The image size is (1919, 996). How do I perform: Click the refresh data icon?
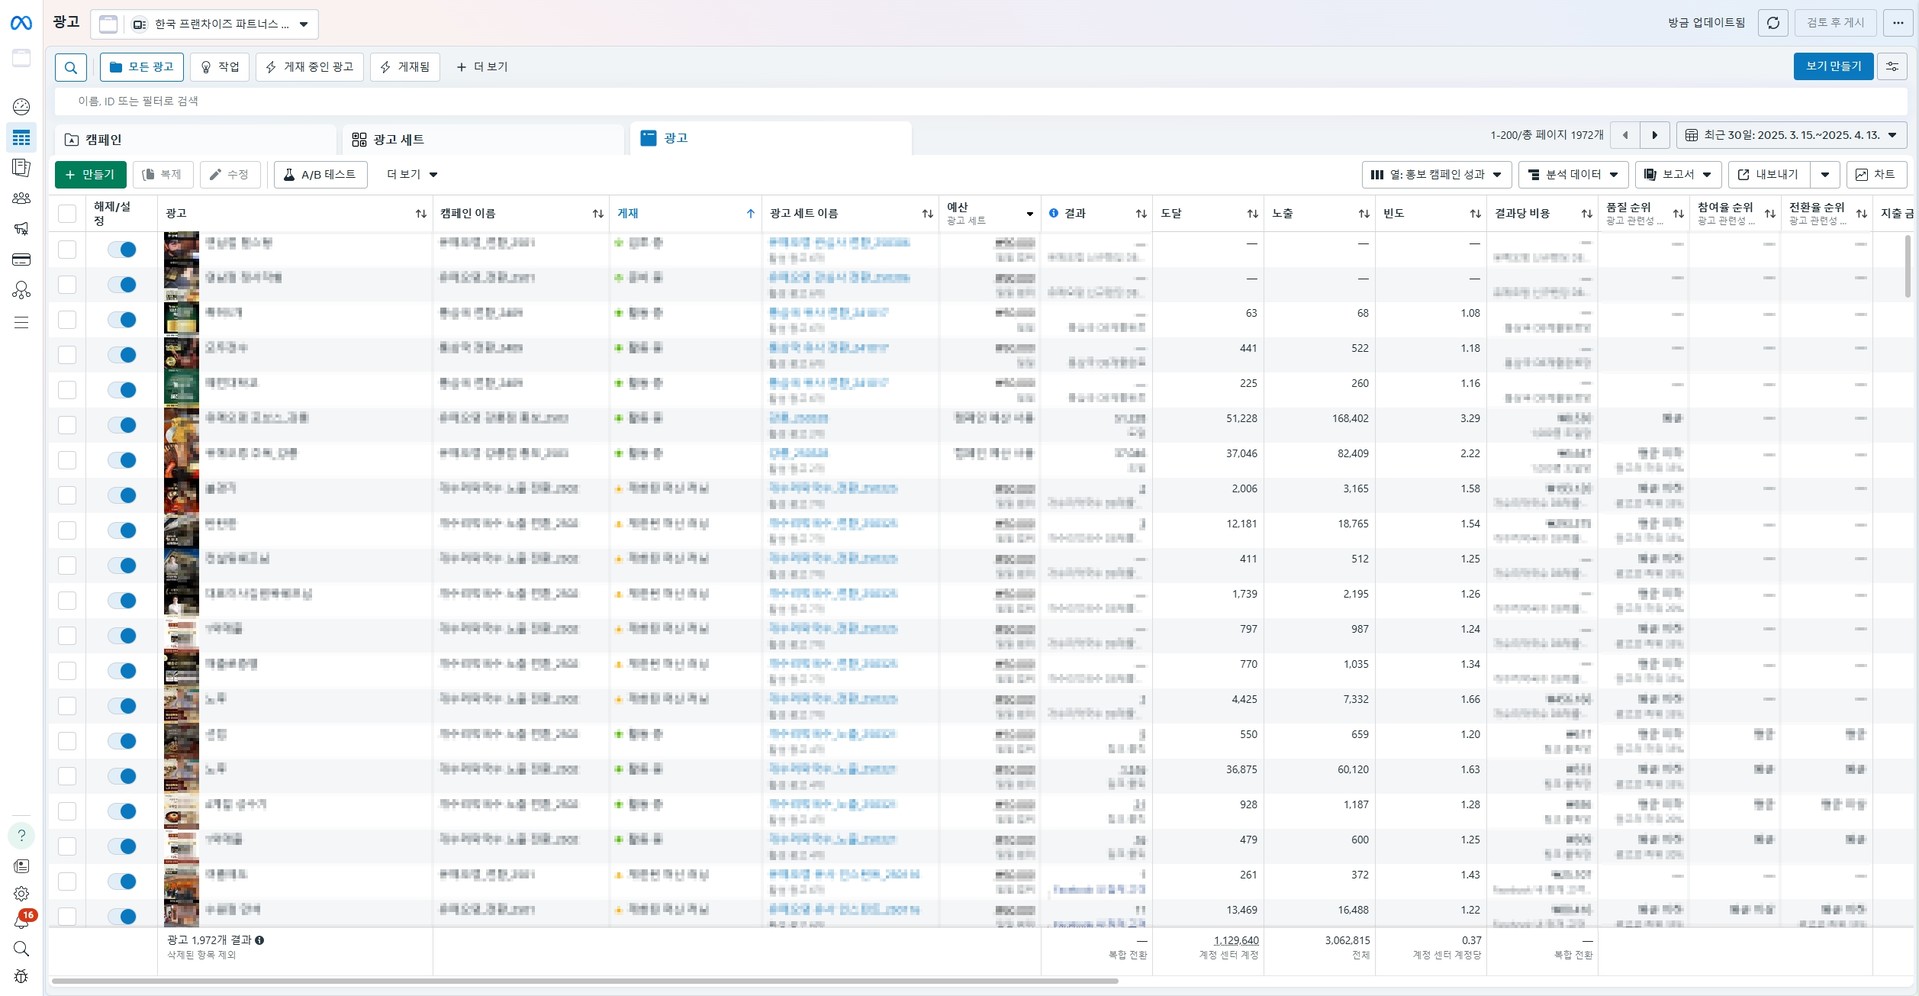(x=1773, y=23)
